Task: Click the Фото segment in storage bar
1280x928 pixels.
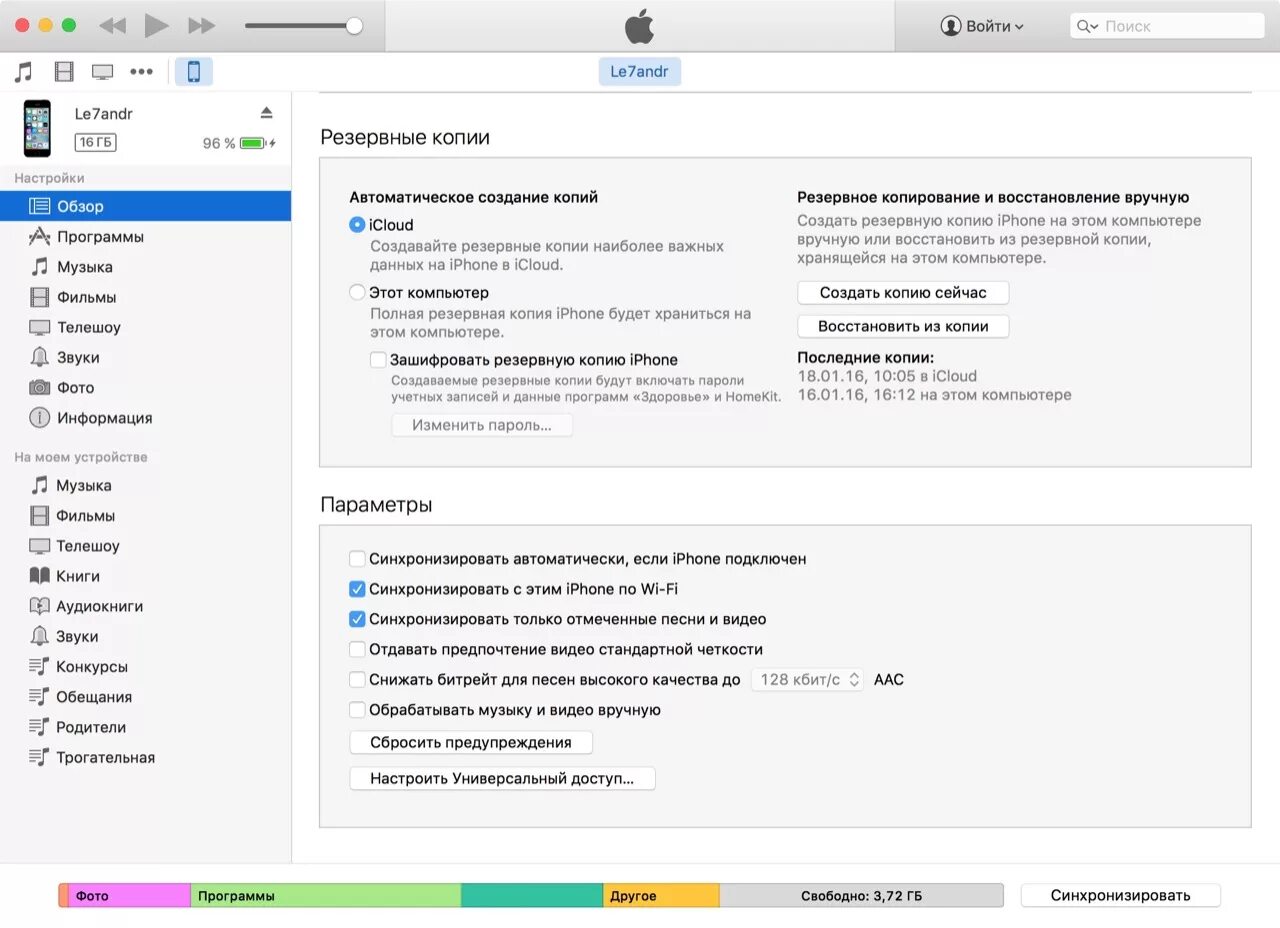Action: (129, 896)
